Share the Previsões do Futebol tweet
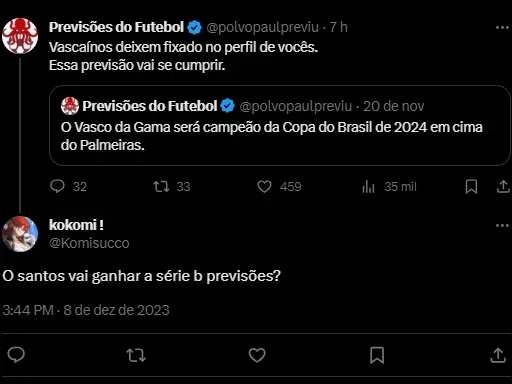512x384 pixels. [x=503, y=186]
